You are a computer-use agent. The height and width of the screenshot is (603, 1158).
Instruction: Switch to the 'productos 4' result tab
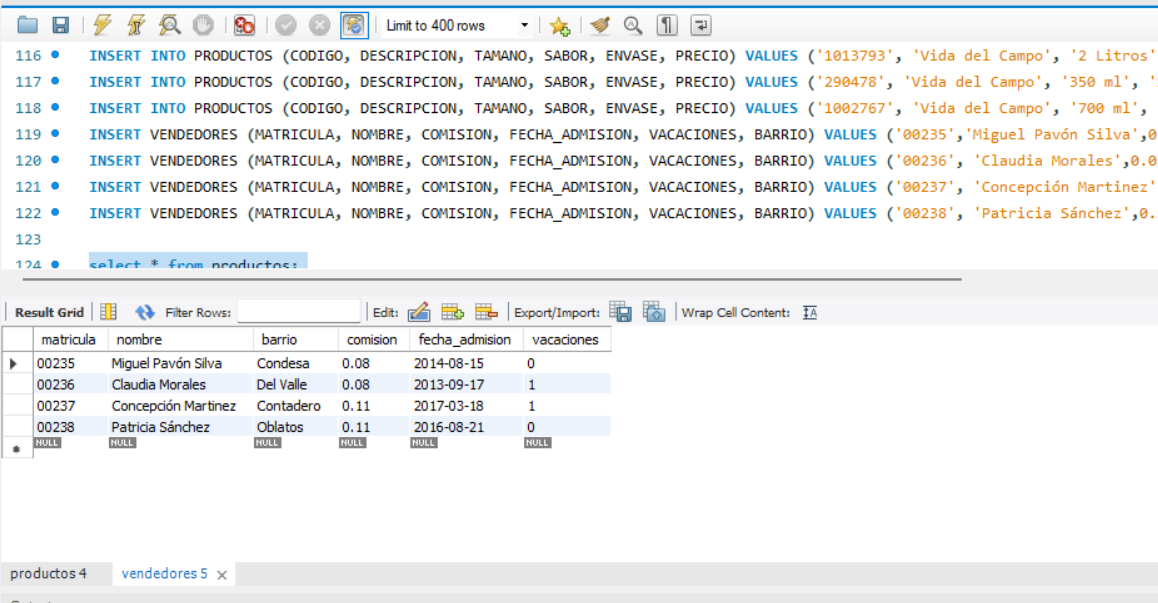click(x=48, y=573)
